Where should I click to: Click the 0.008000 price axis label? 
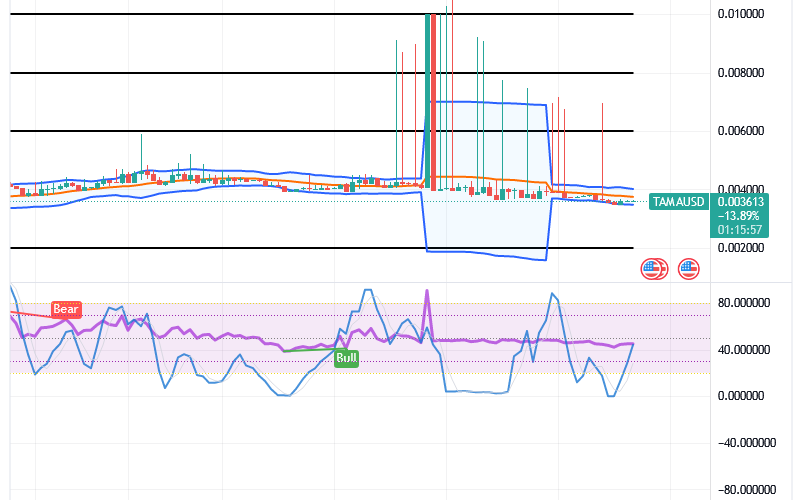coord(741,73)
